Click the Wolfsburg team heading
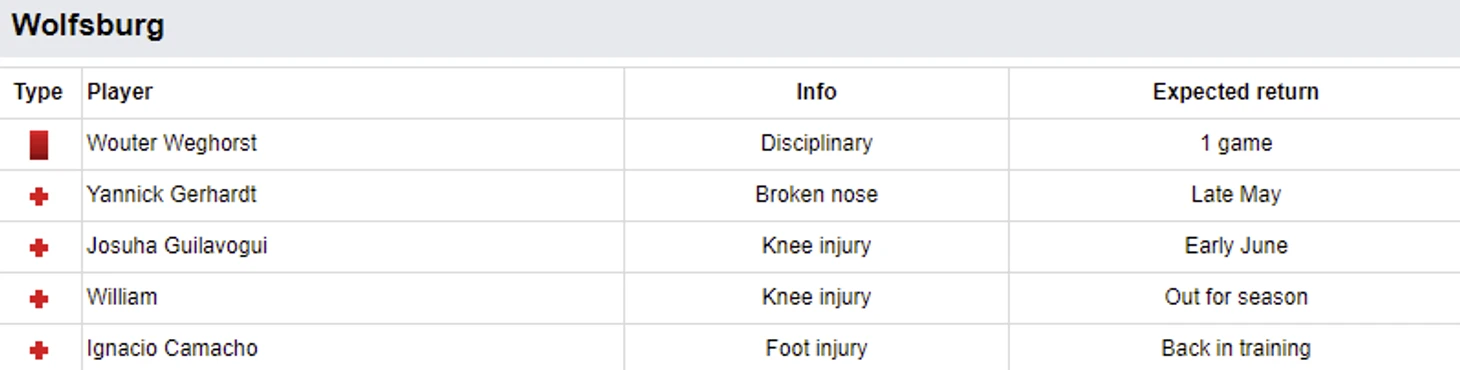This screenshot has height=370, width=1460. coord(88,25)
